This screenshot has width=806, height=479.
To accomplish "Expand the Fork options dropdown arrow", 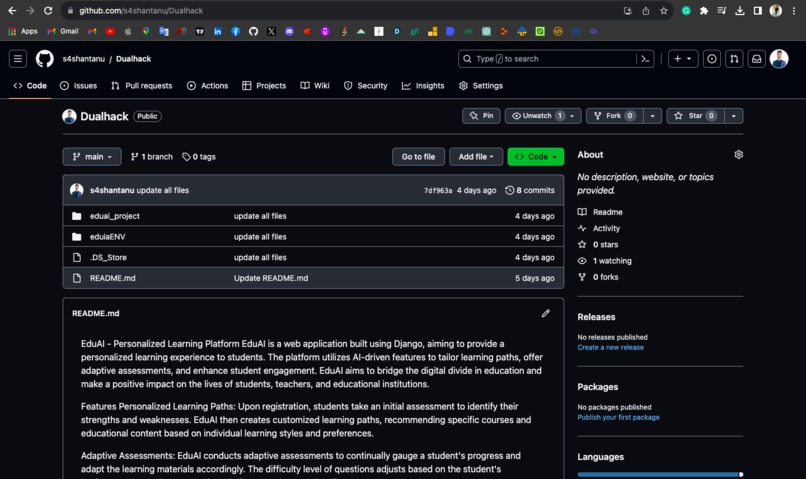I will point(652,116).
